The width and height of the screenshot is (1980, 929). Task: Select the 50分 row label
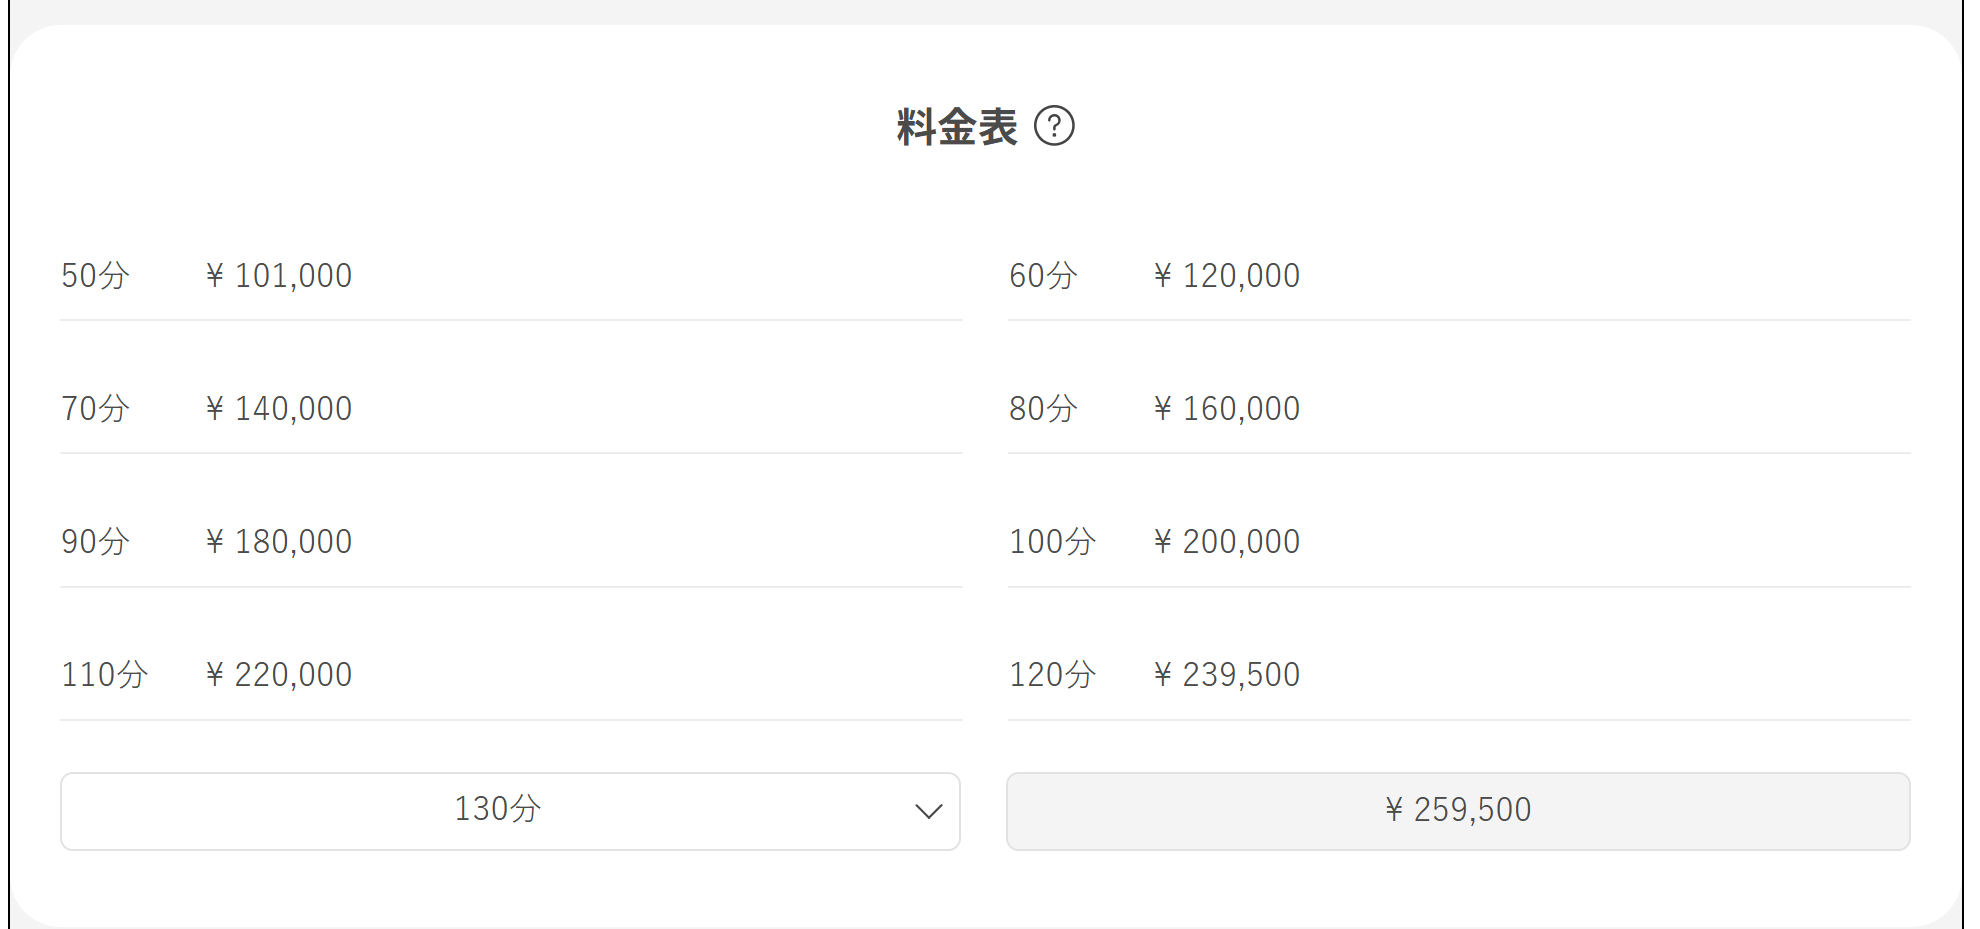tap(96, 276)
